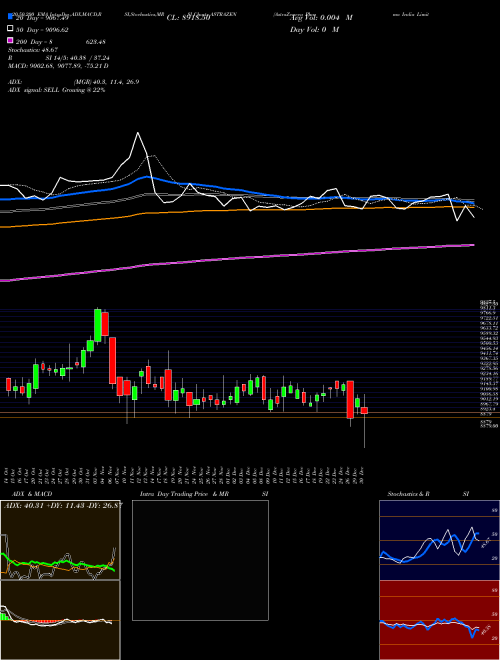The width and height of the screenshot is (500, 660).
Task: Click the last red candle with long lower wick
Action: (364, 410)
